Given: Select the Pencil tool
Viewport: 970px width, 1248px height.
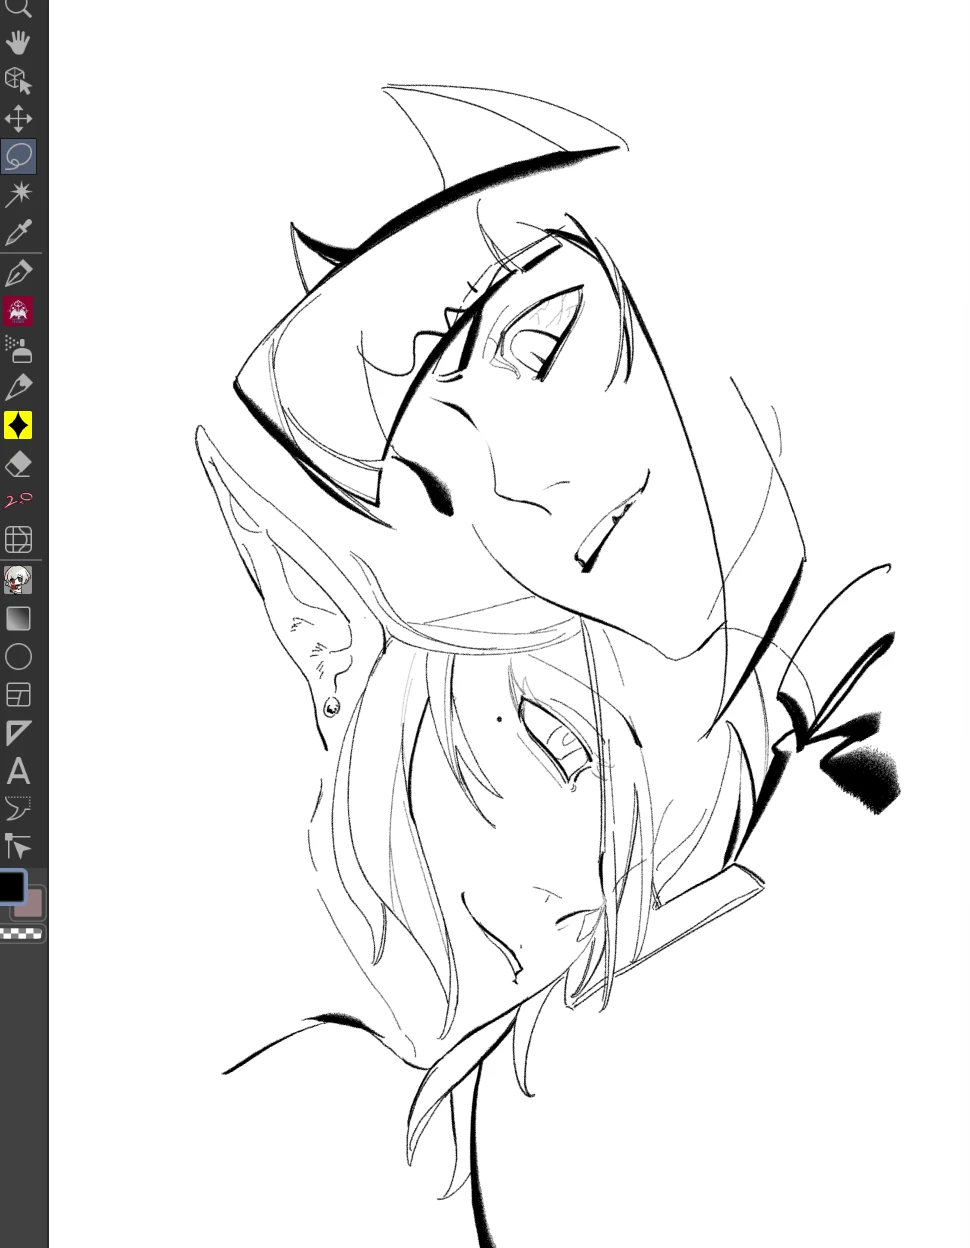Looking at the screenshot, I should (x=18, y=387).
